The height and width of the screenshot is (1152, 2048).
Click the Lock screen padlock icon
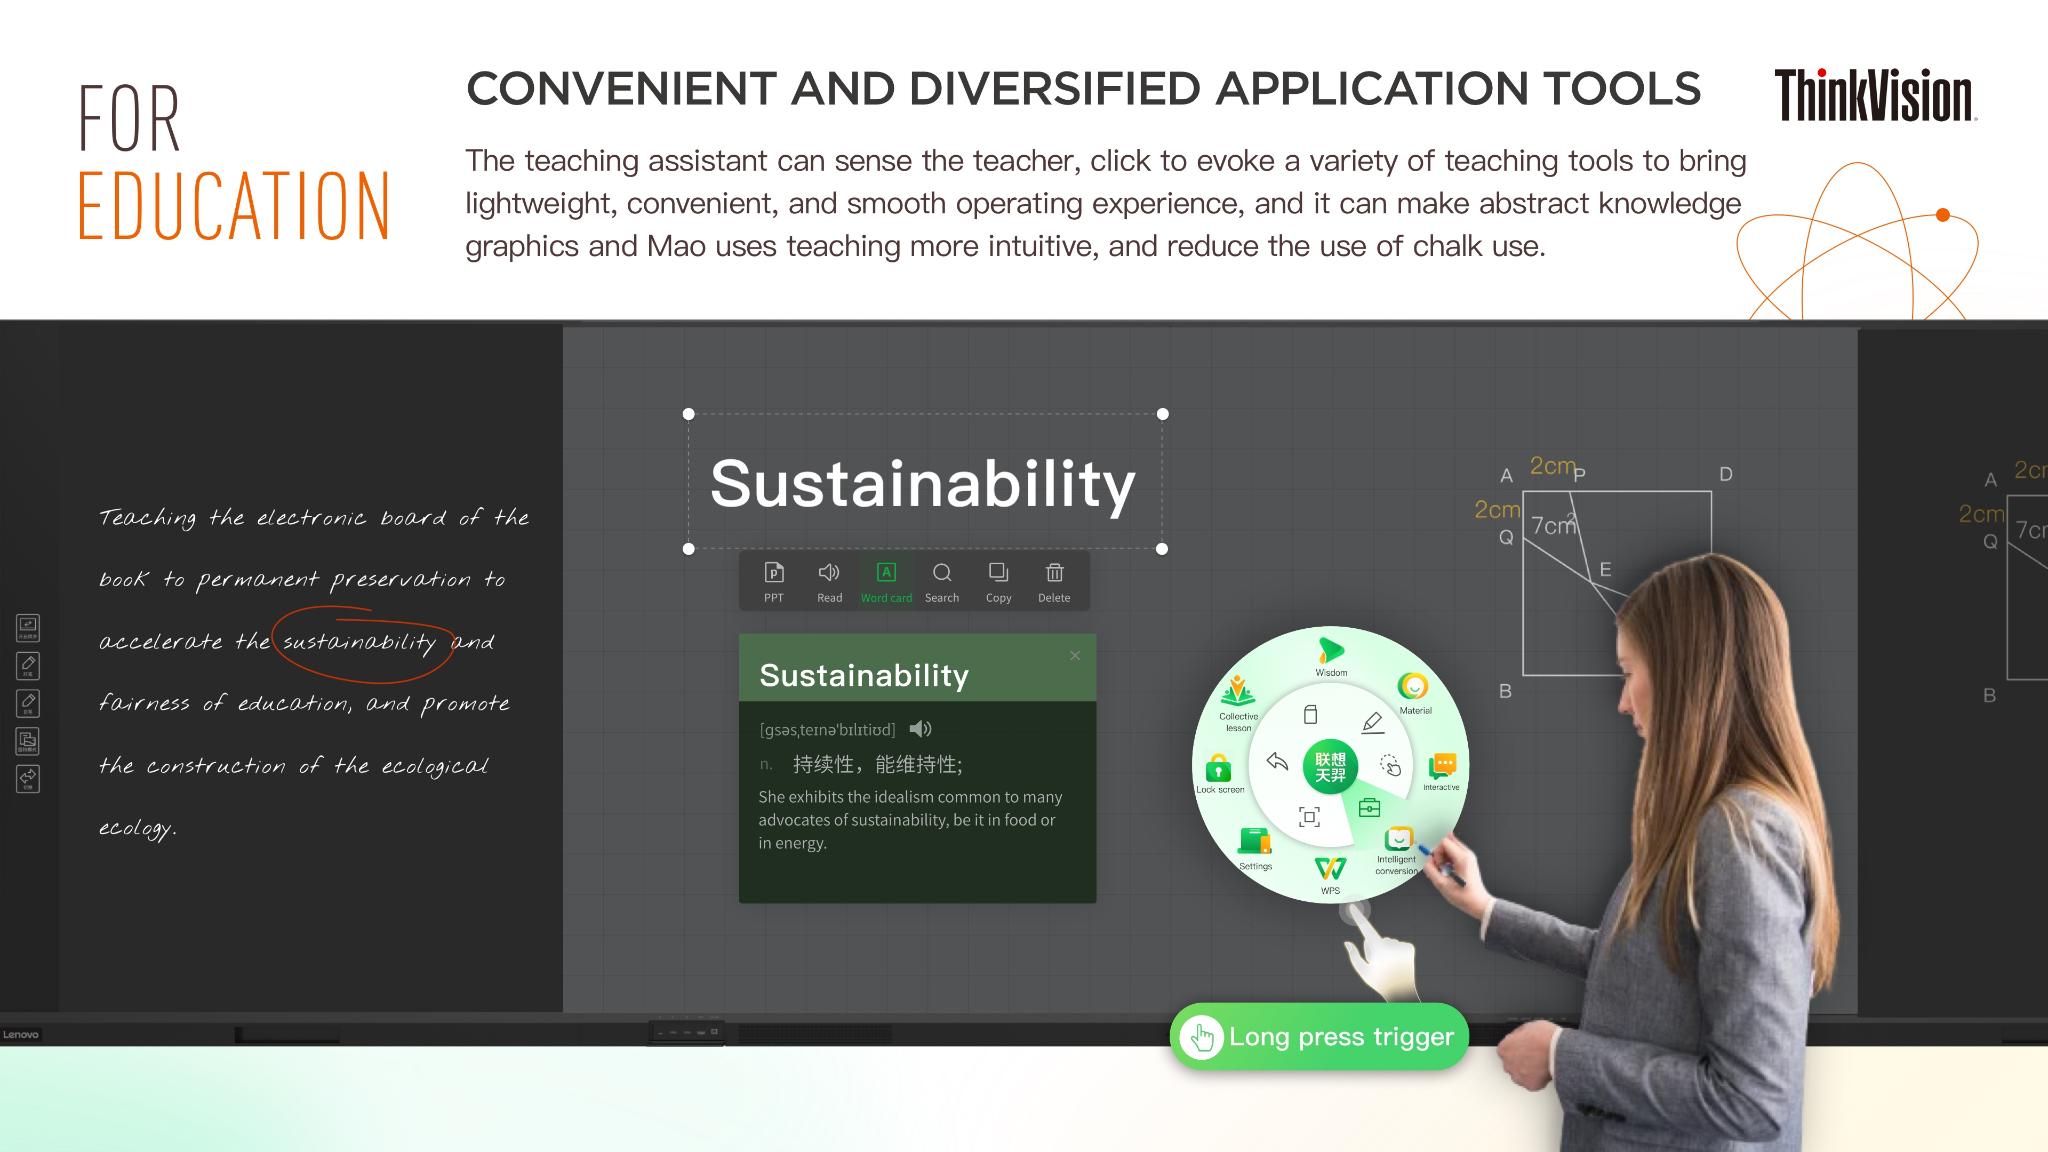point(1218,769)
